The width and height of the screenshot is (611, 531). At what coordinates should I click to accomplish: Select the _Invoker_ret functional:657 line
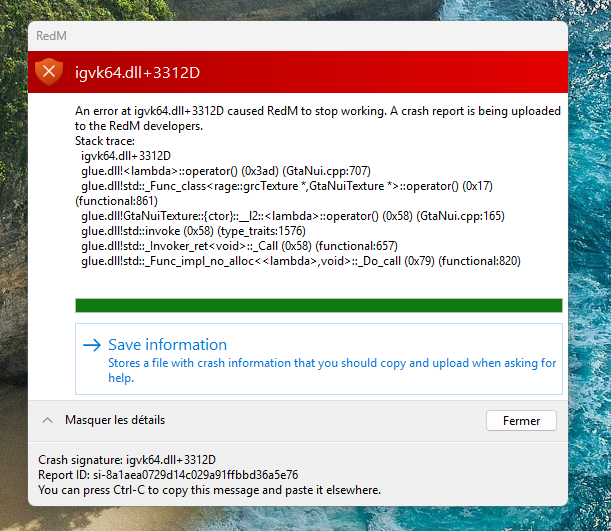(x=239, y=246)
